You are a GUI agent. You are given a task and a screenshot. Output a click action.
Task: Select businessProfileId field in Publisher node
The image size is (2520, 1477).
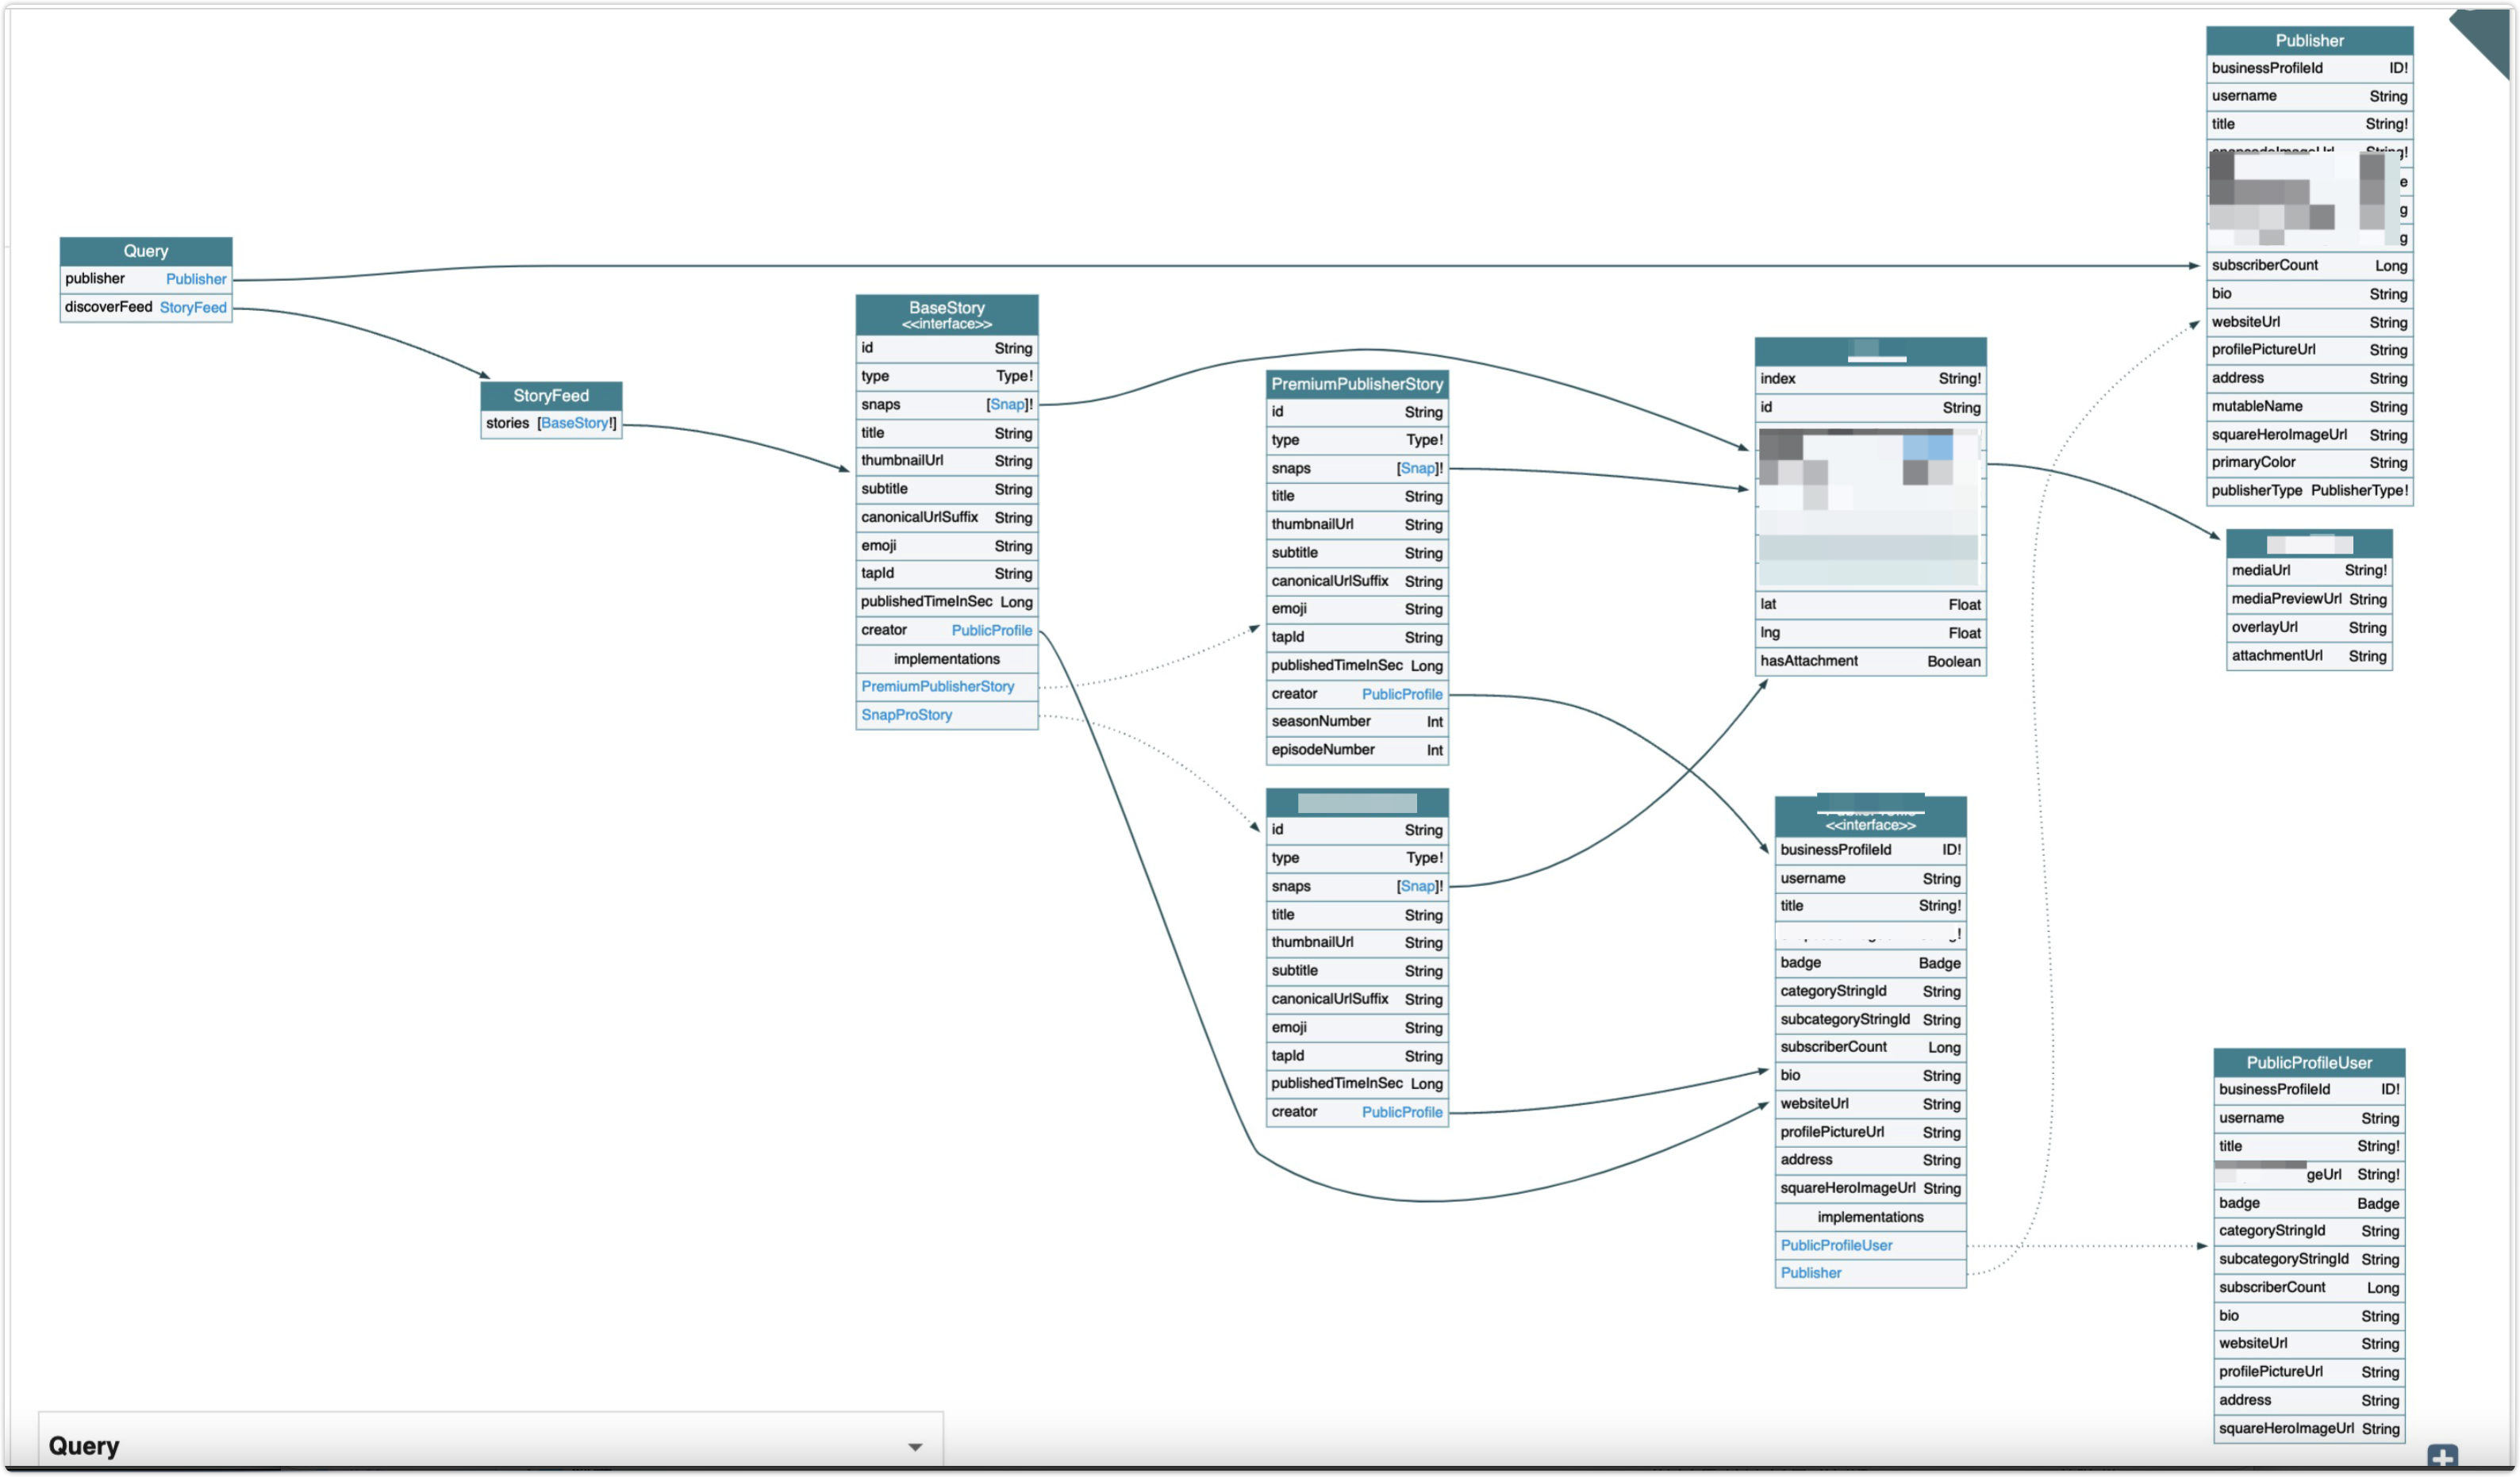2309,68
